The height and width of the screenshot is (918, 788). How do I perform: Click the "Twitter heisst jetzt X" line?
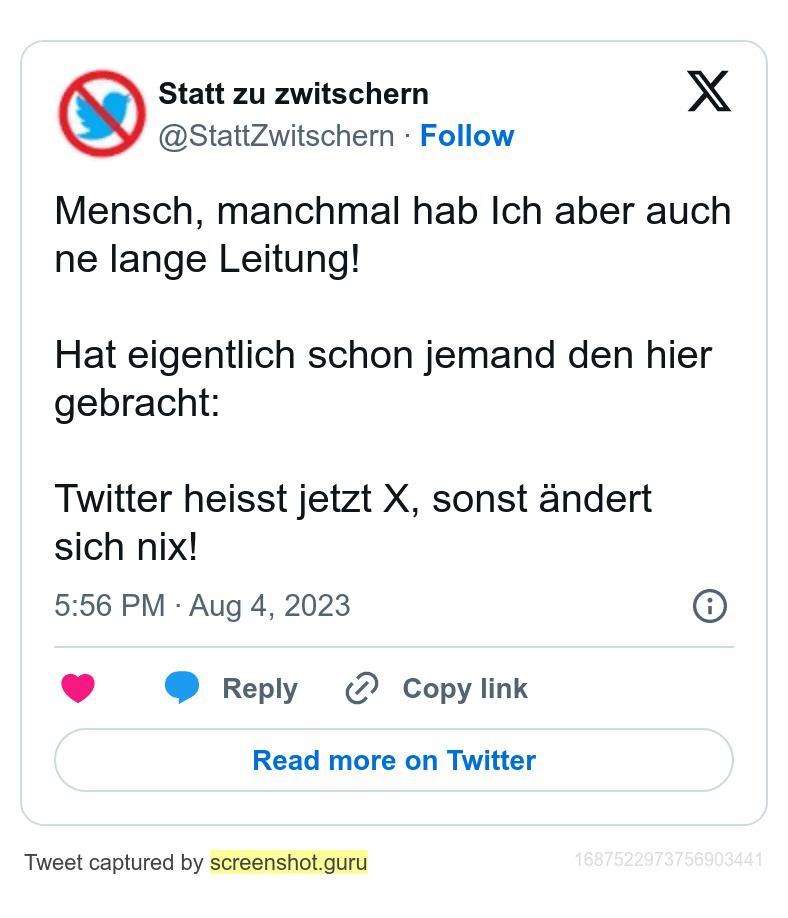coord(353,498)
